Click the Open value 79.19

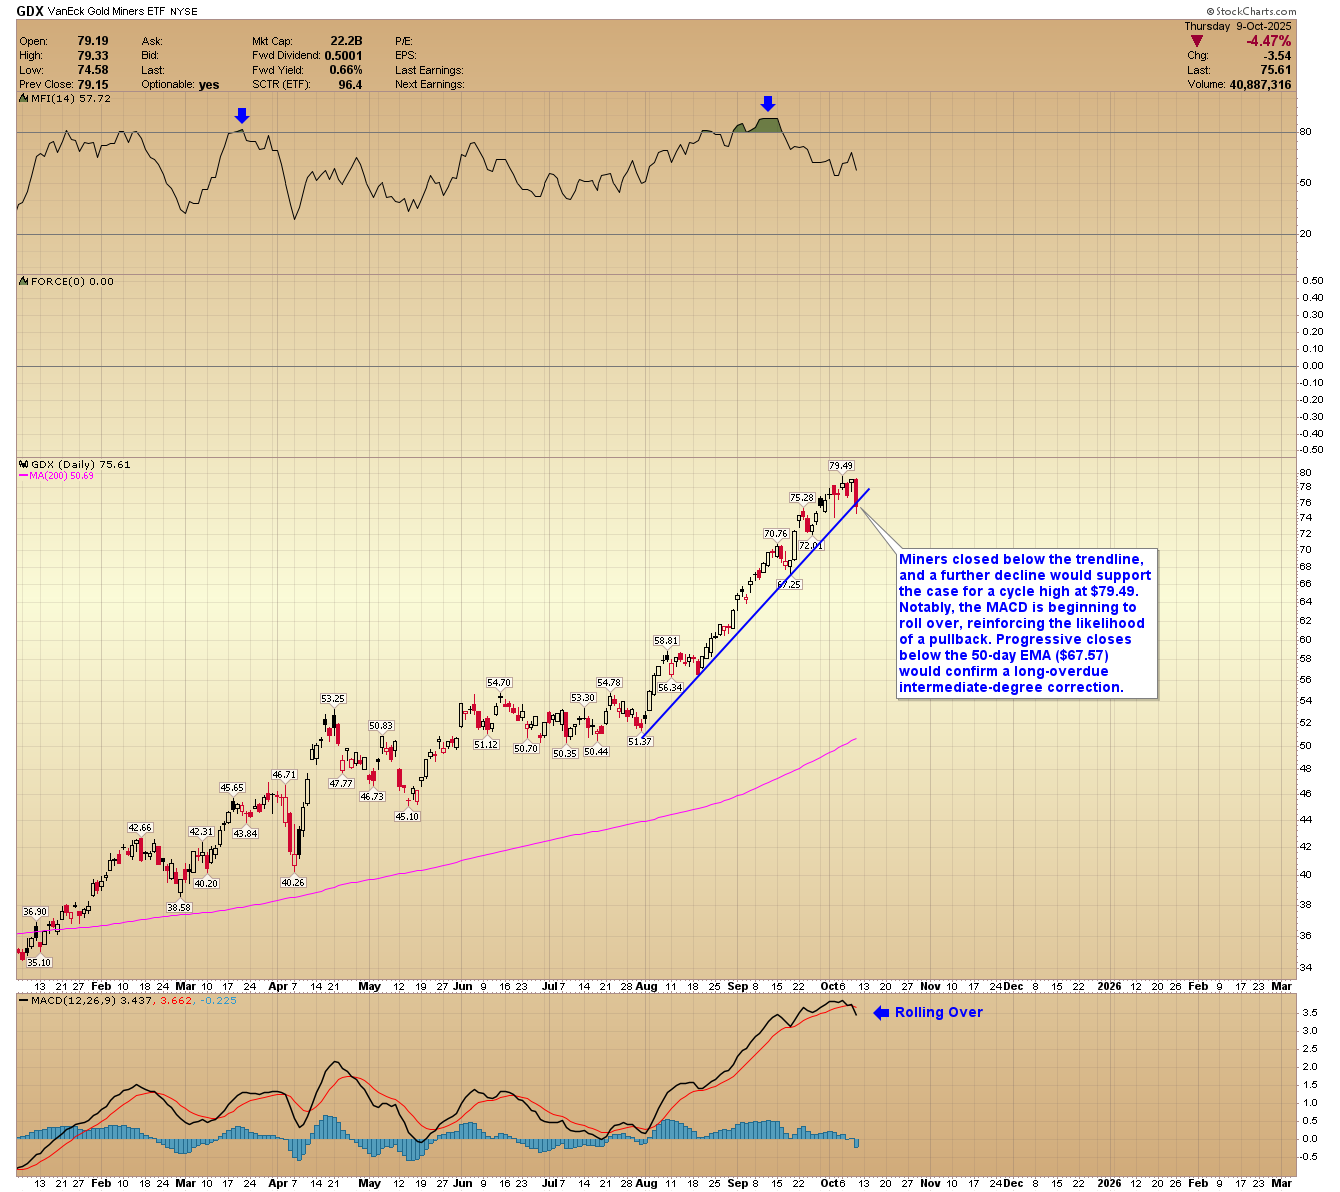pyautogui.click(x=93, y=41)
